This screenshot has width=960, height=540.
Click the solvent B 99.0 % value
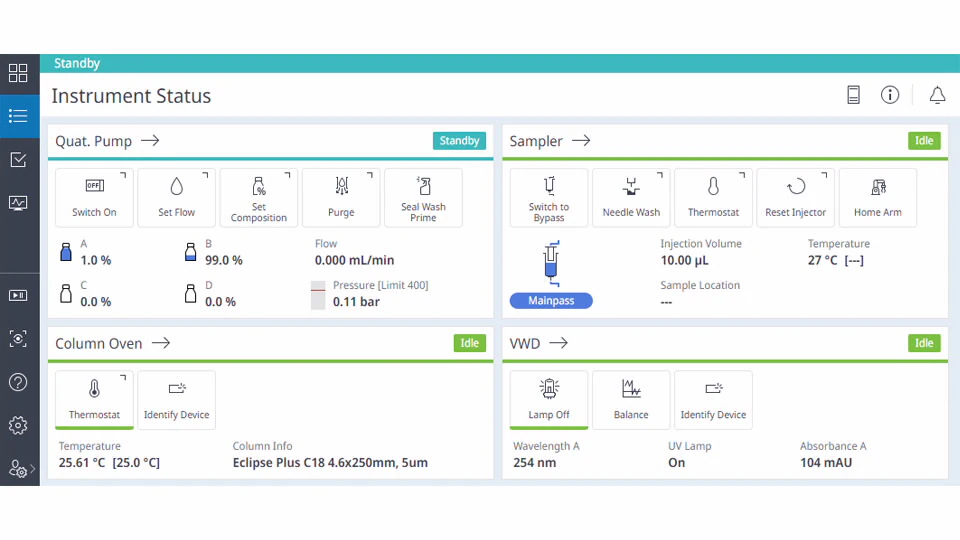223,260
